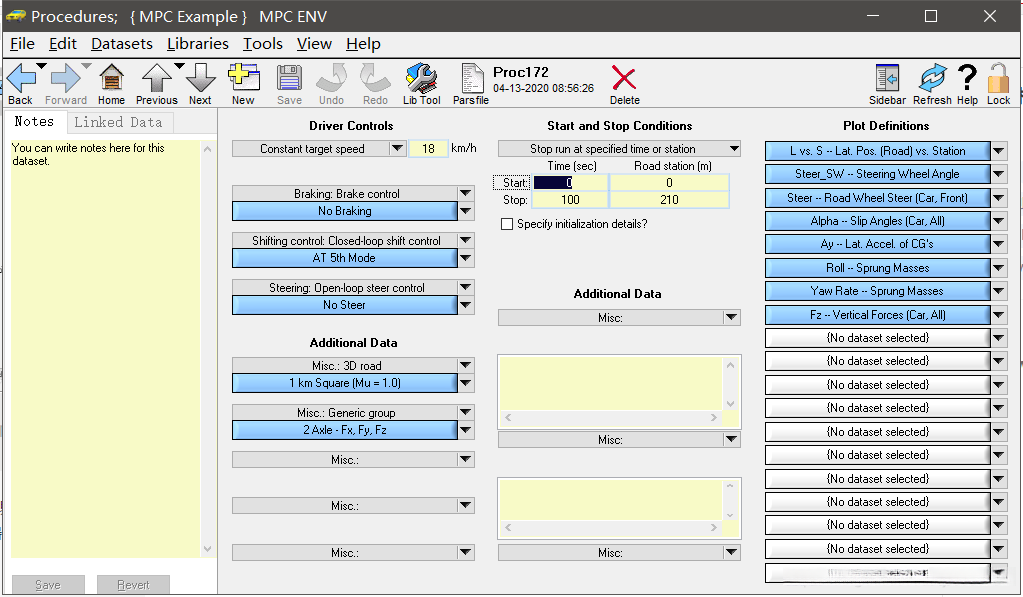Click Stop time 100 field
The height and width of the screenshot is (597, 1023).
pyautogui.click(x=570, y=200)
